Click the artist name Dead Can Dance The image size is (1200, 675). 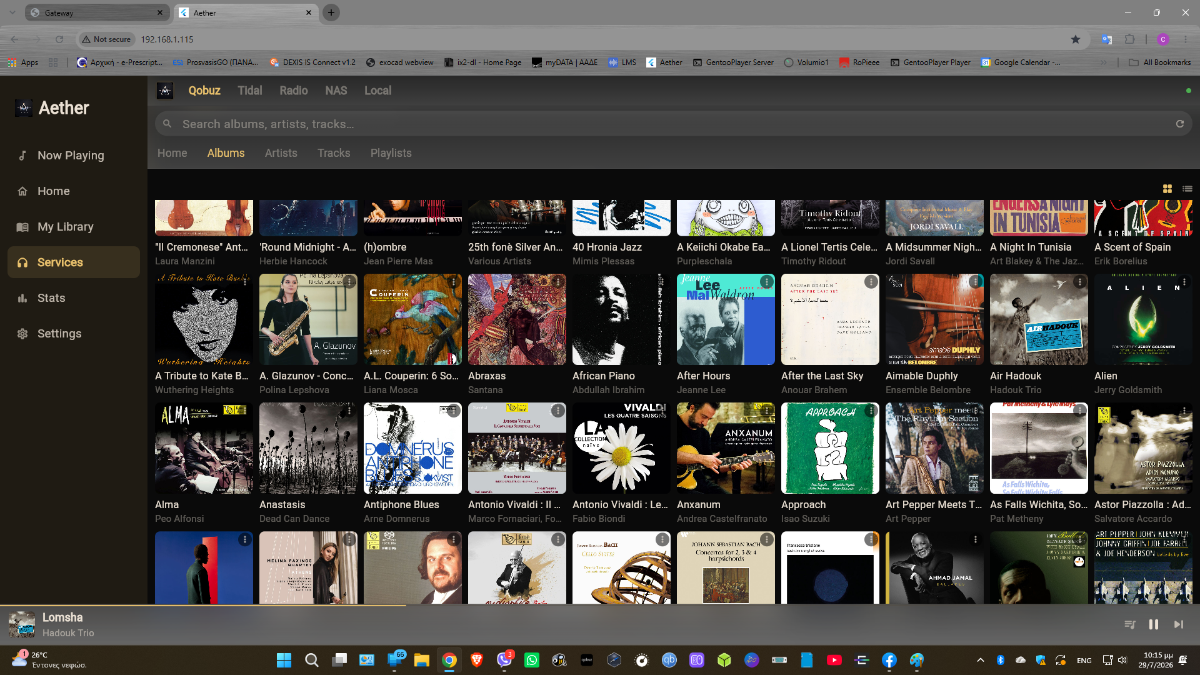coord(294,519)
